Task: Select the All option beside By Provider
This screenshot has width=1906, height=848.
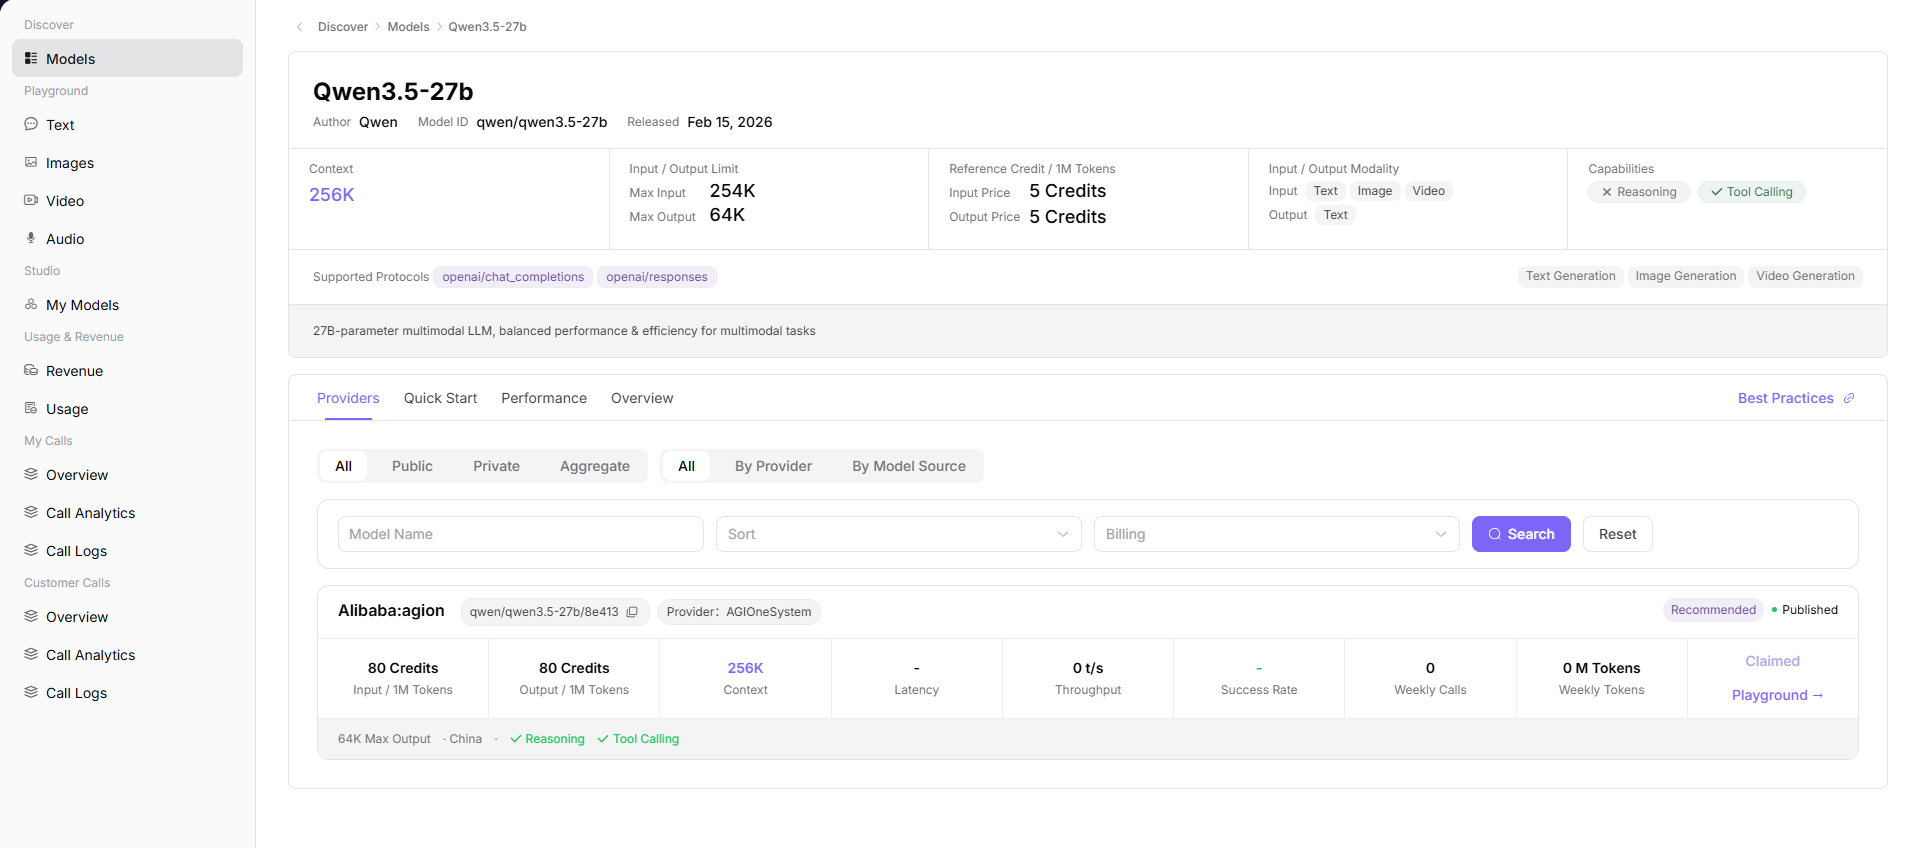Action: (686, 466)
